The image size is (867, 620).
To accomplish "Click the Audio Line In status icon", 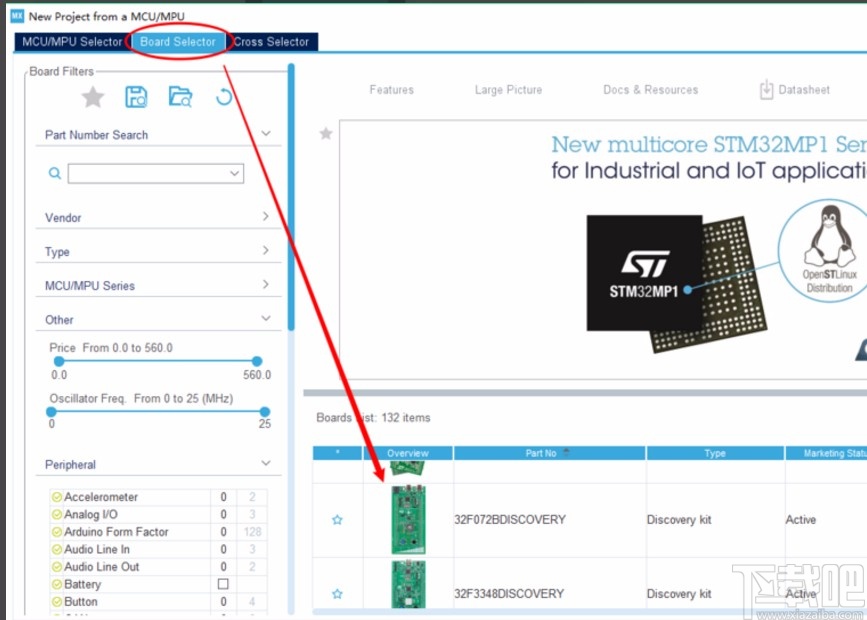I will 56,549.
